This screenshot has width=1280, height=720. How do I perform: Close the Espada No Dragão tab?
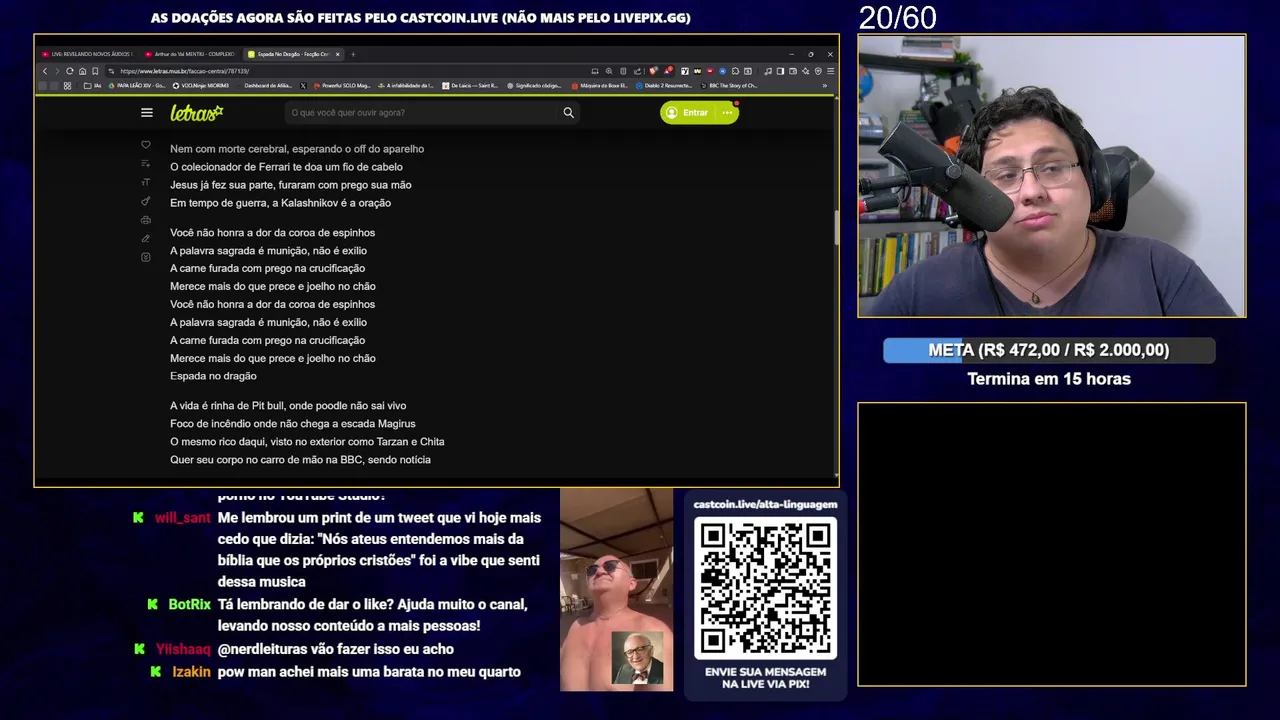[x=338, y=54]
